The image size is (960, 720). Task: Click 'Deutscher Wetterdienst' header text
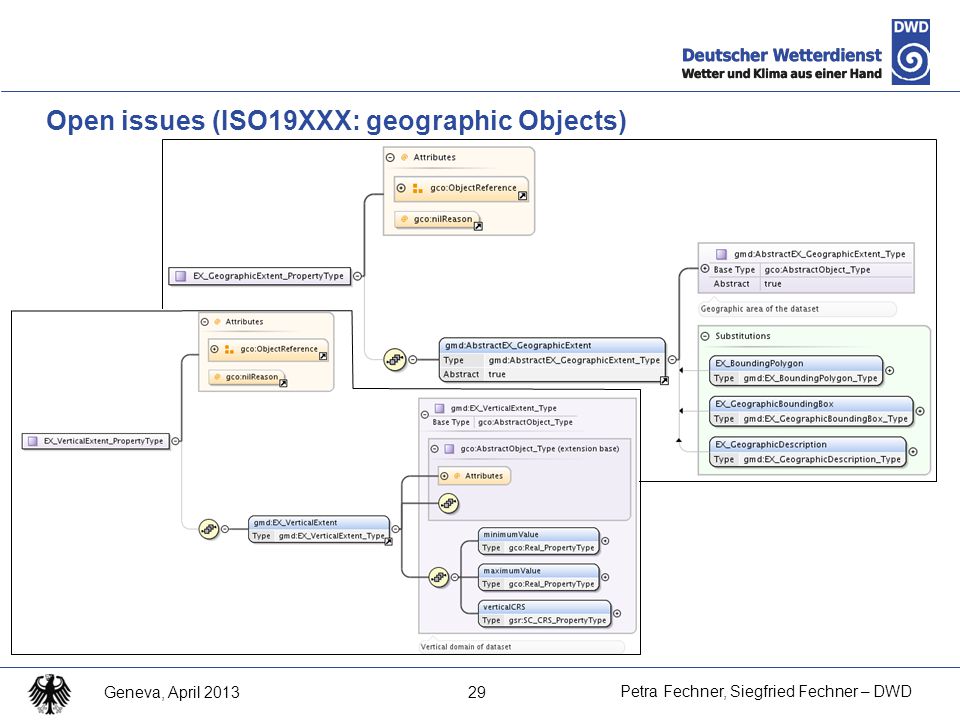click(781, 55)
